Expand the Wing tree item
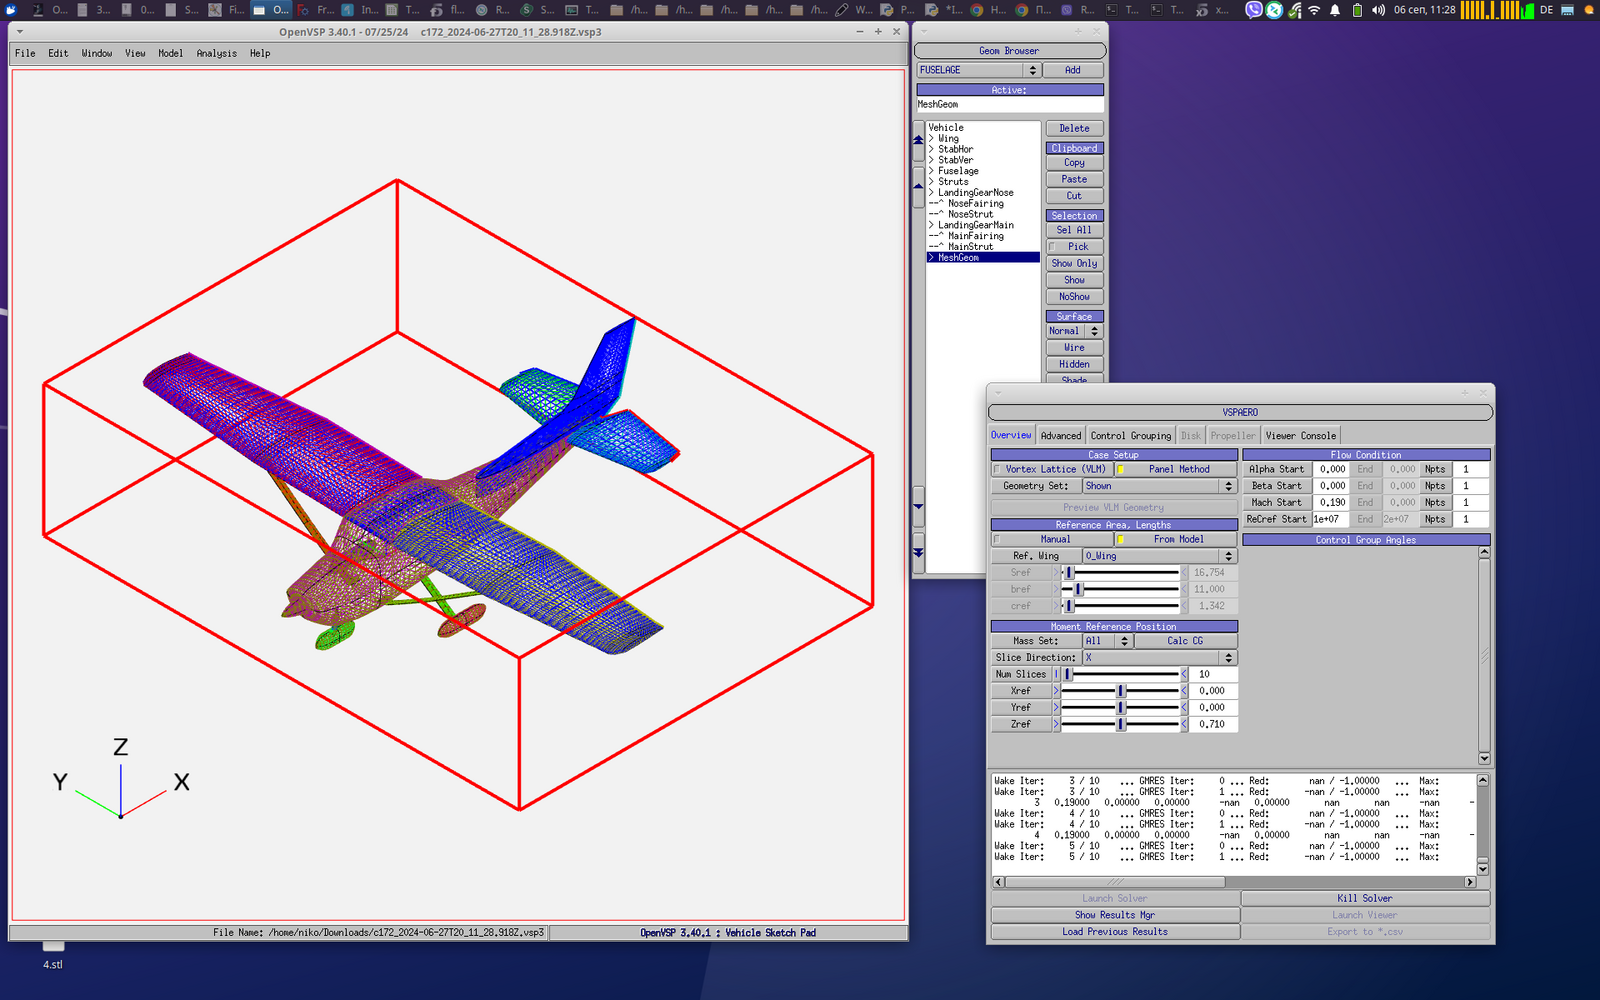This screenshot has height=1000, width=1600. pyautogui.click(x=931, y=139)
